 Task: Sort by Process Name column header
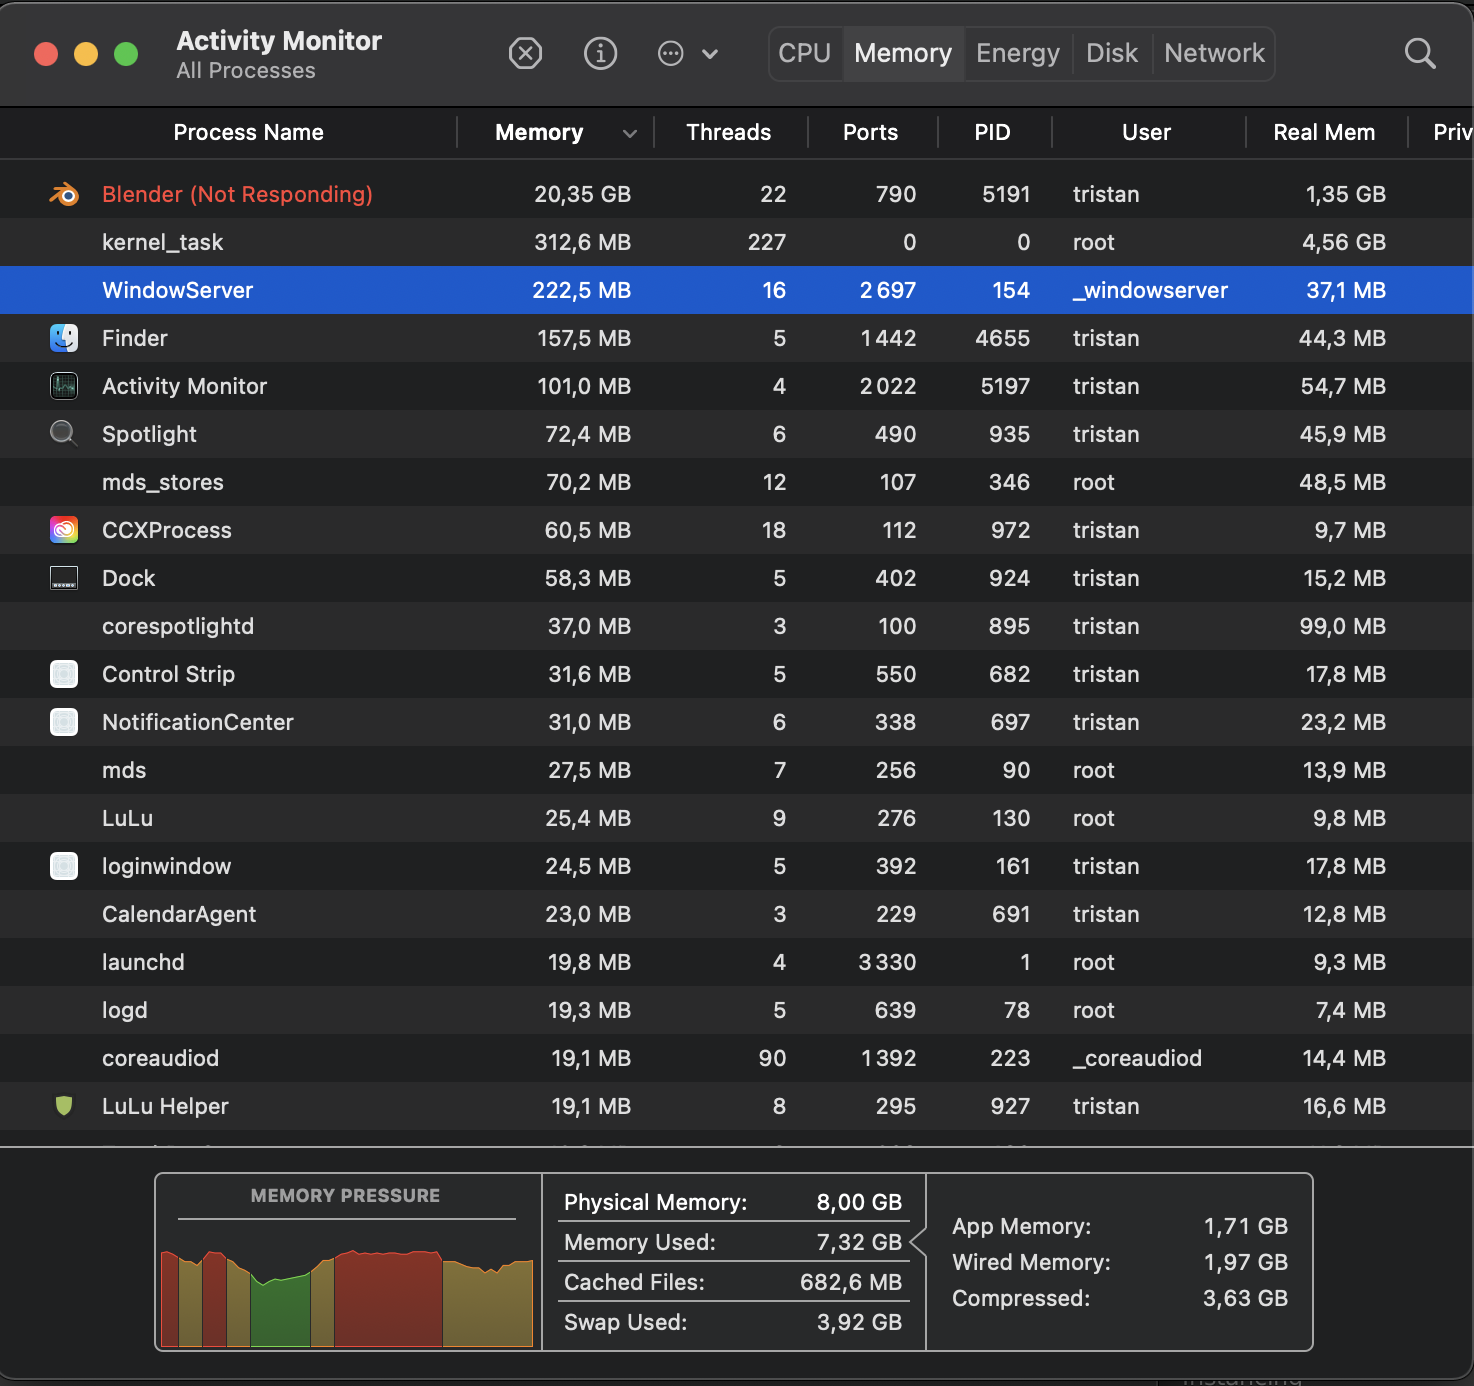pyautogui.click(x=248, y=133)
